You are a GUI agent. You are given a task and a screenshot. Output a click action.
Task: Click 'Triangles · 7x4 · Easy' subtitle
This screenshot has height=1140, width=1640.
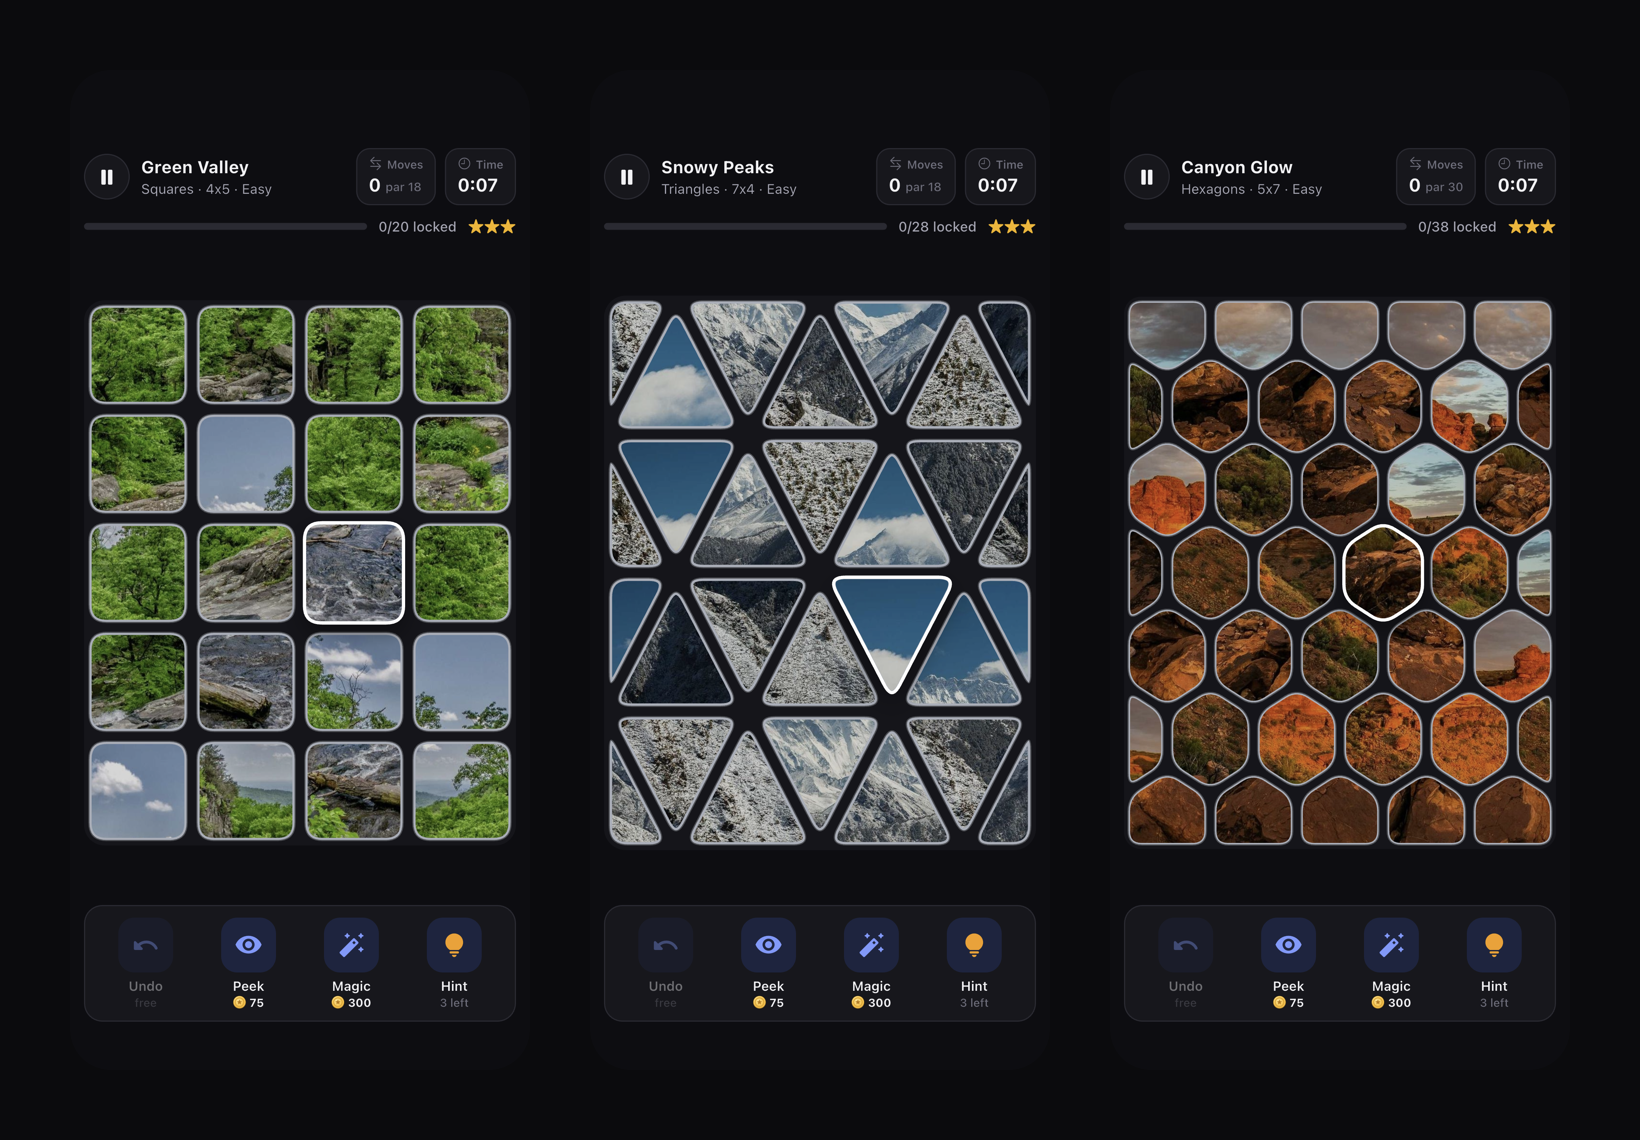pos(729,189)
